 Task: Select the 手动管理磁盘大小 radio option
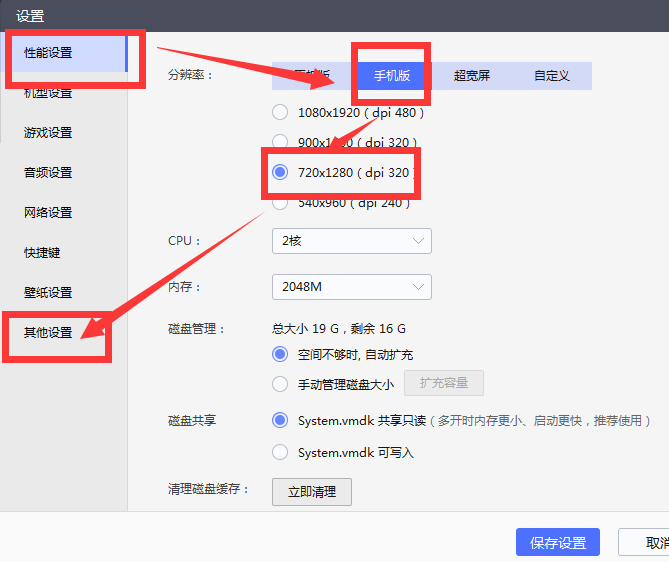(280, 384)
